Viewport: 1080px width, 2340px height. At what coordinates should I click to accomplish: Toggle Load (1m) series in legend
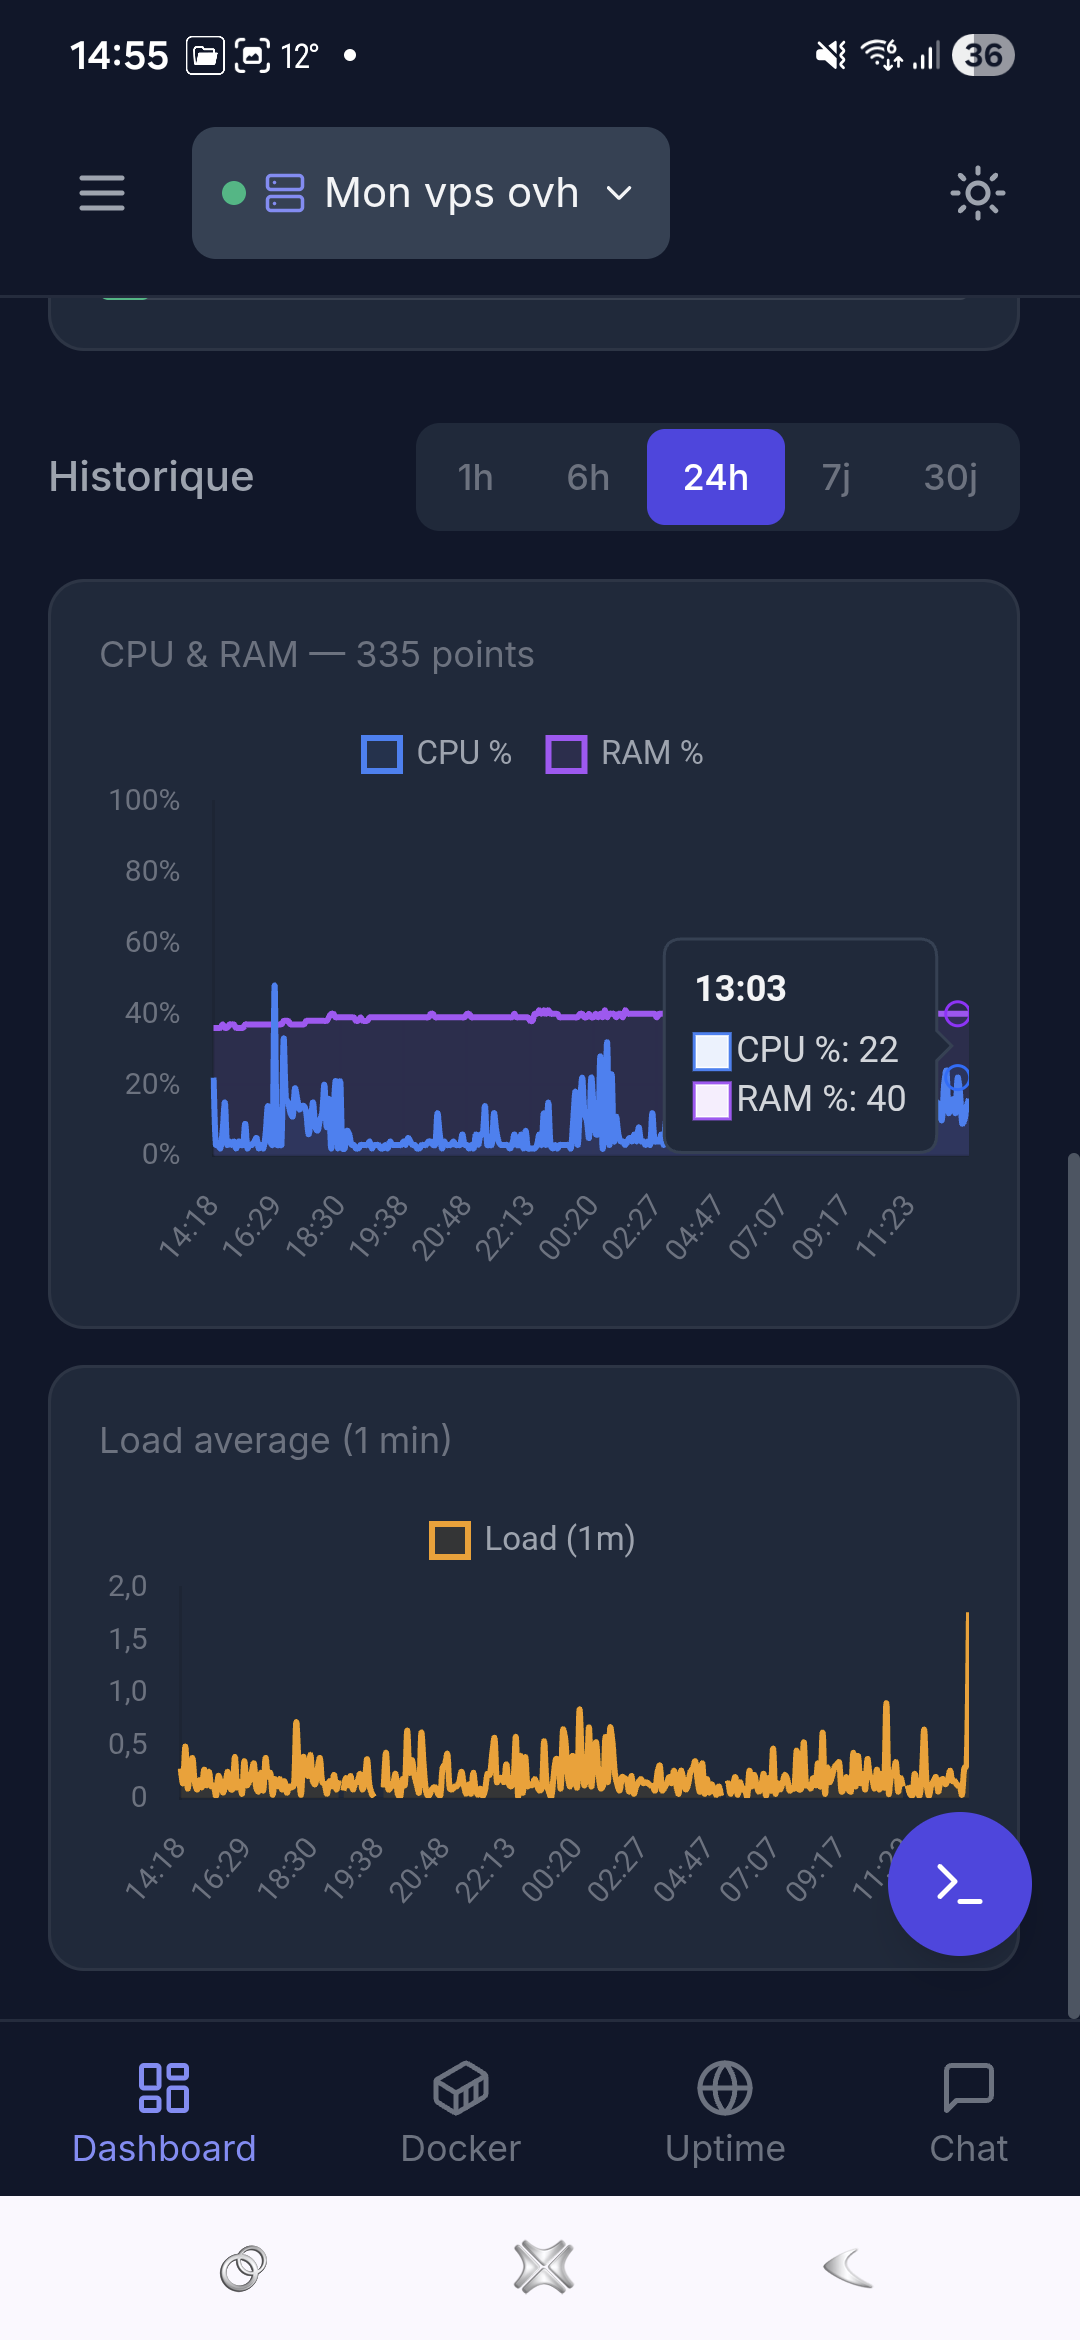click(532, 1539)
